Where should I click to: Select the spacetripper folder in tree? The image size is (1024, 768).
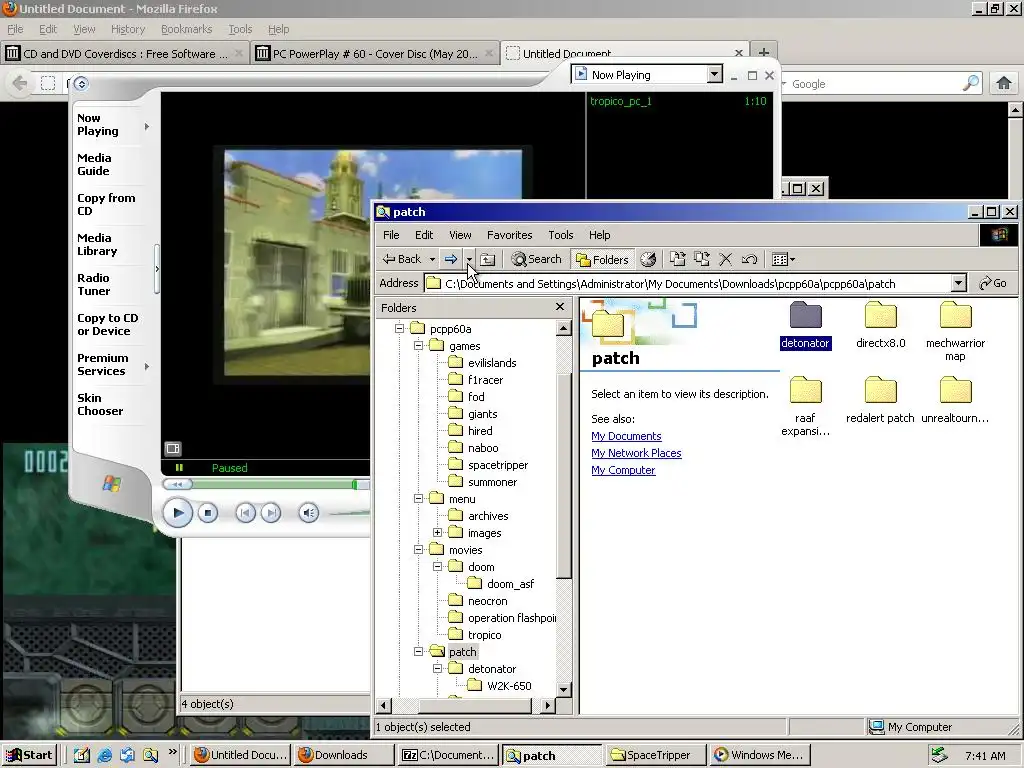click(x=498, y=465)
